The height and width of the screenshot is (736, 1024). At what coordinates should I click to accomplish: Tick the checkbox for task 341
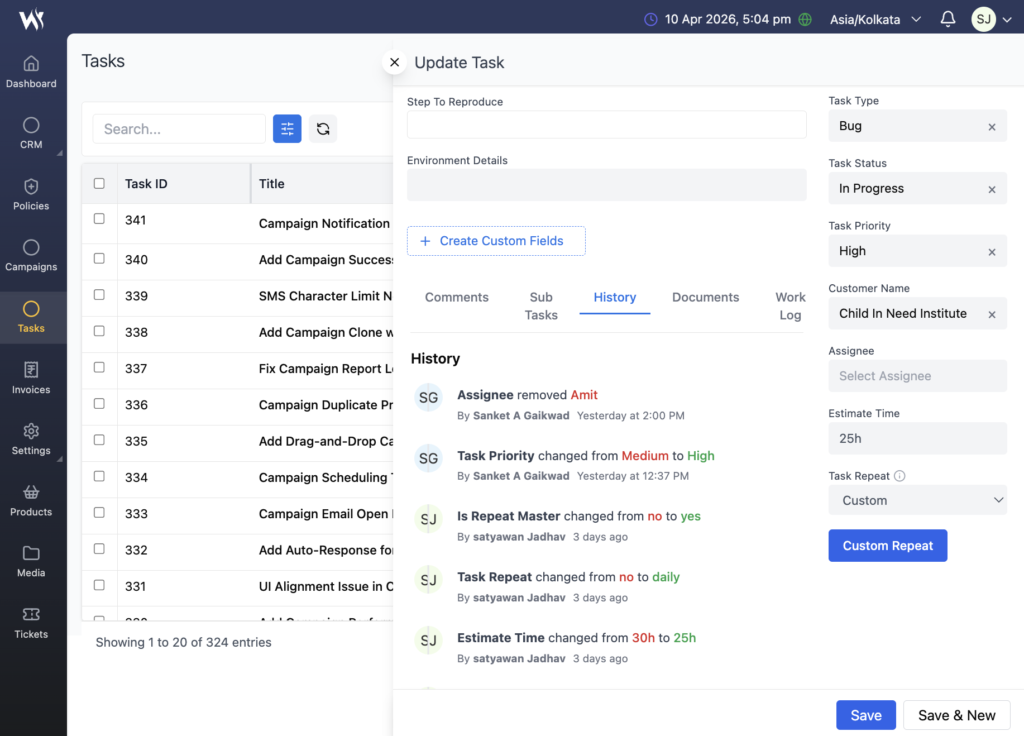click(x=99, y=219)
